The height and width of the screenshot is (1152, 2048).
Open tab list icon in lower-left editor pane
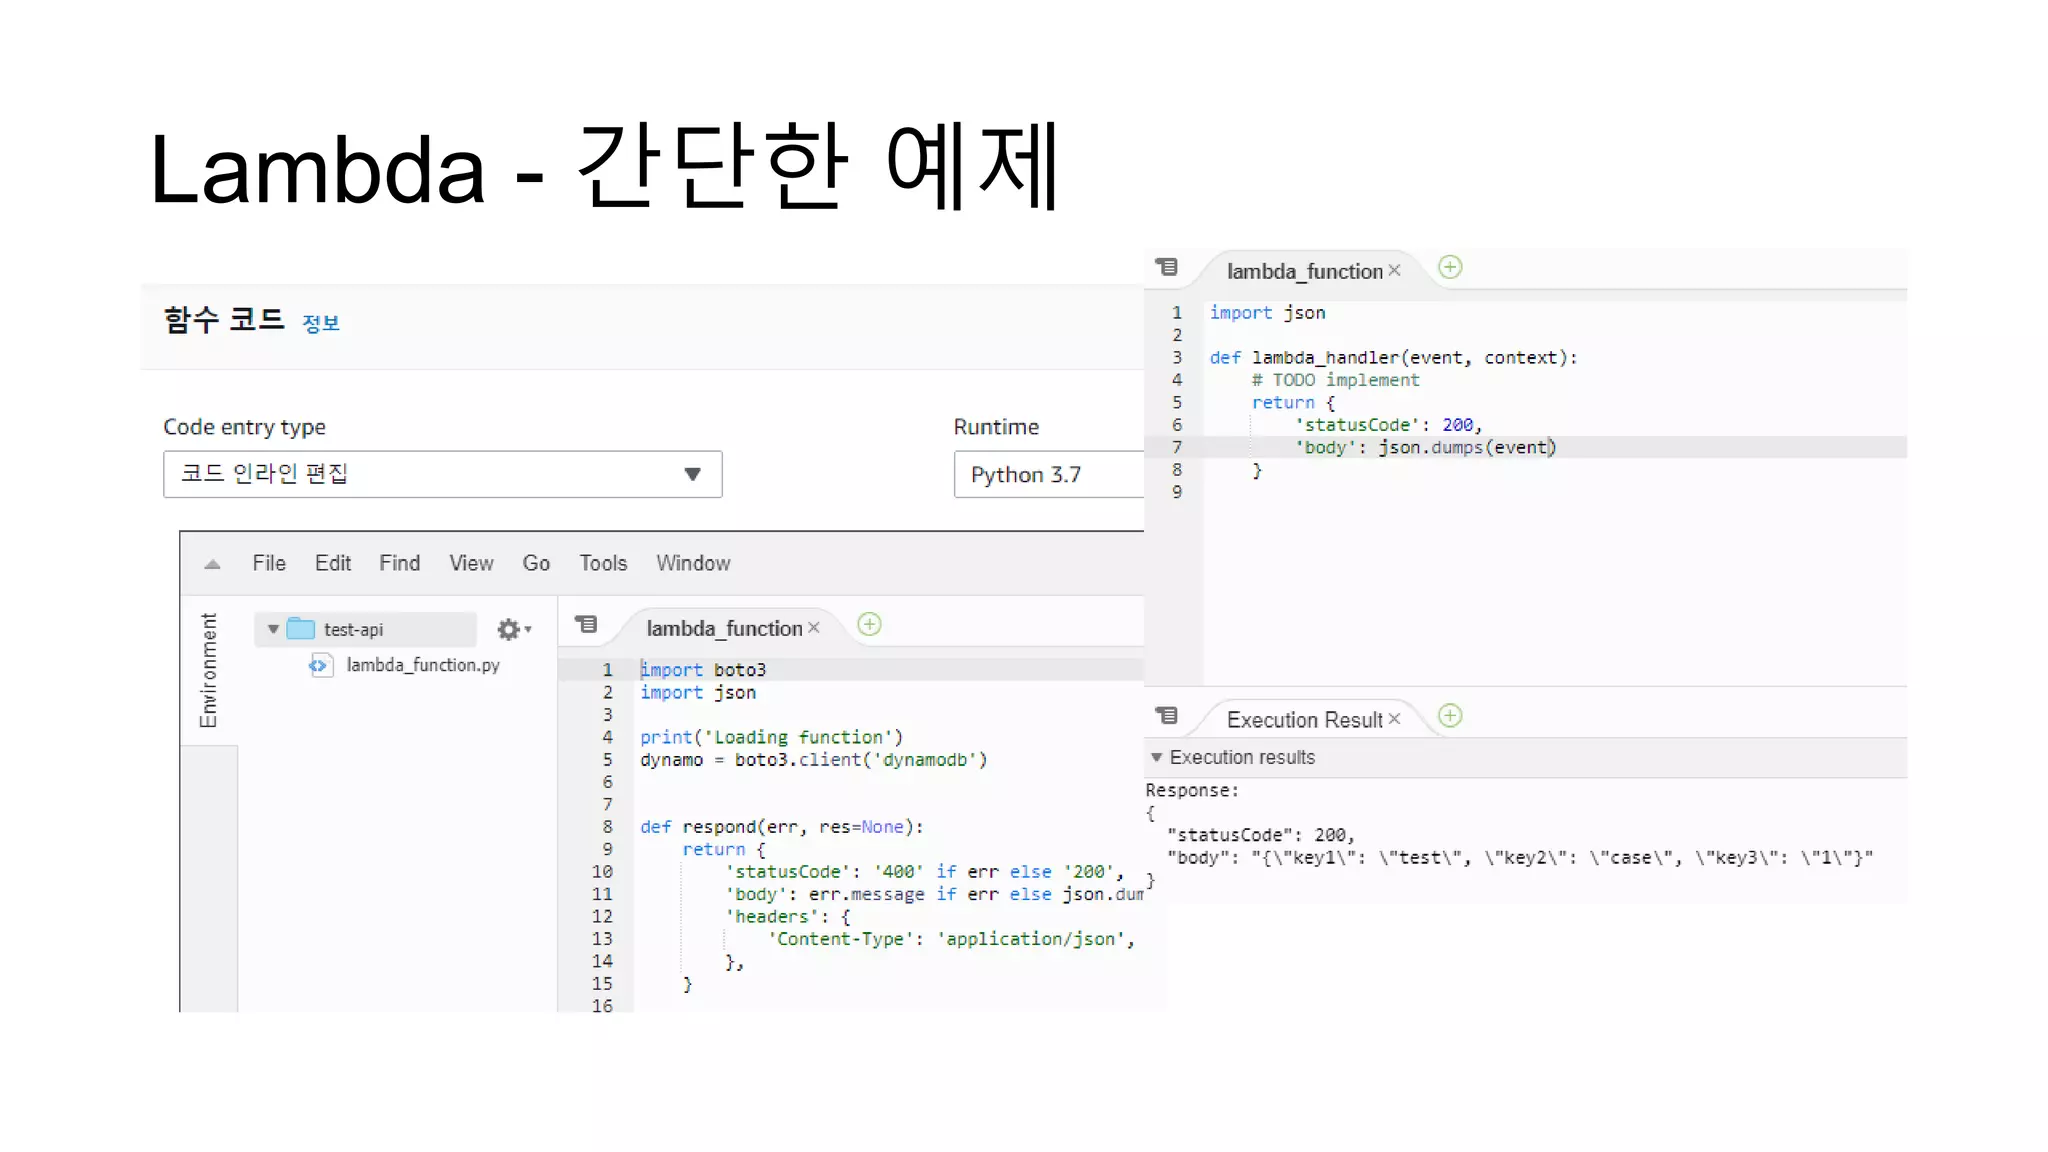pyautogui.click(x=586, y=625)
